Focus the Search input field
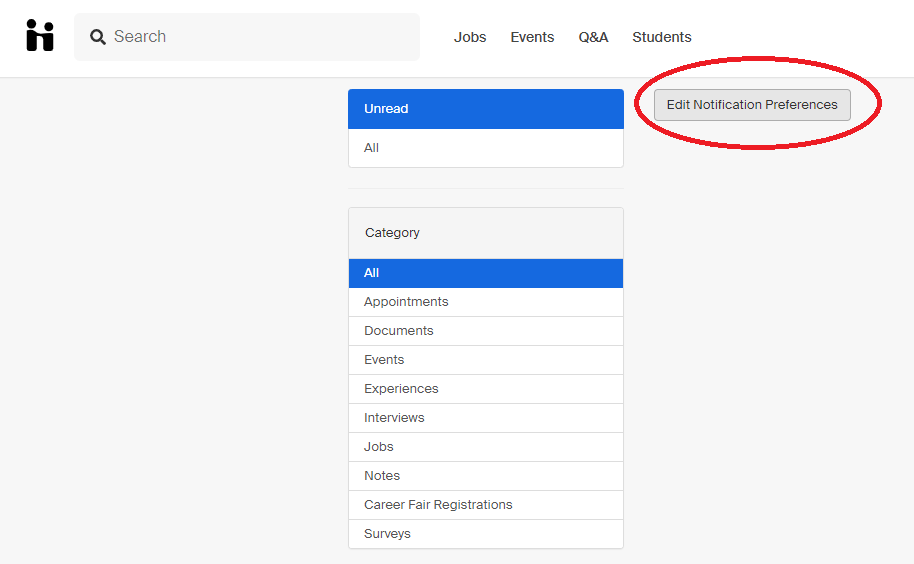The height and width of the screenshot is (564, 914). (247, 37)
